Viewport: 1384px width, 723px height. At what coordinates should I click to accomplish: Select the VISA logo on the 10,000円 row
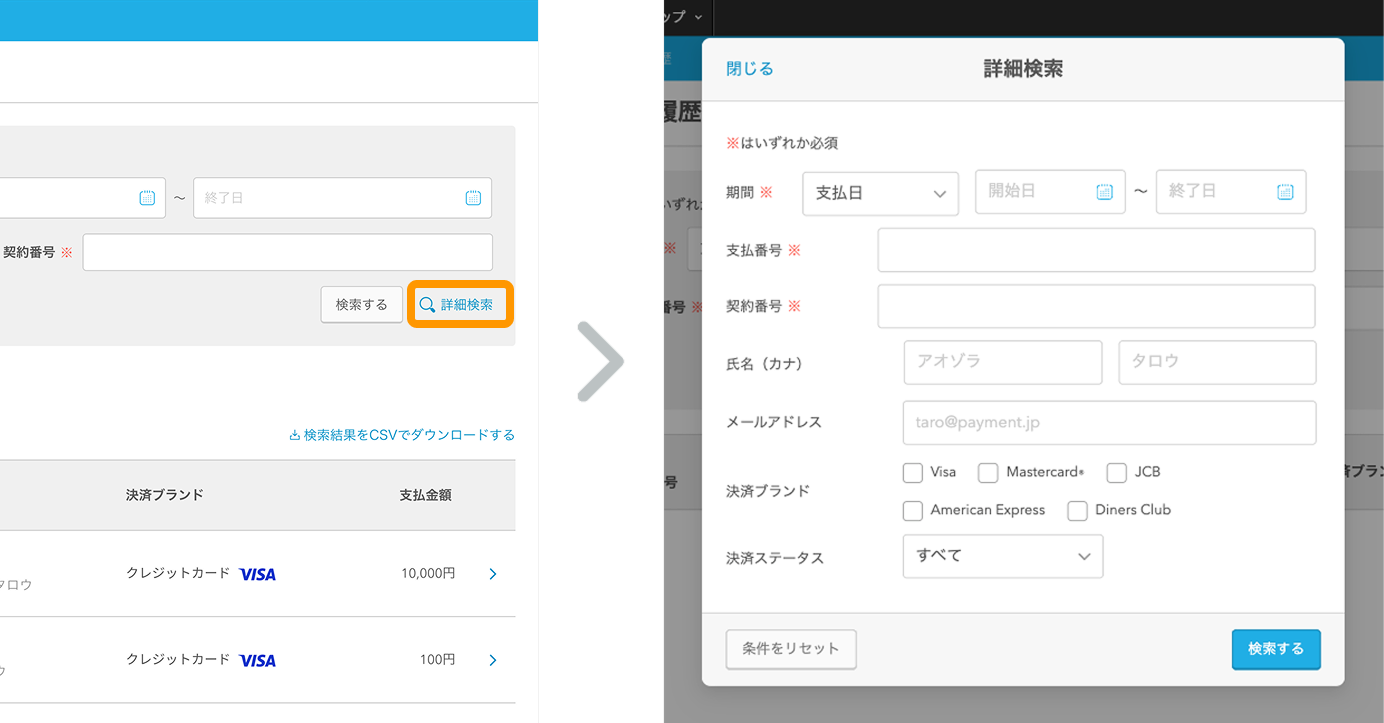coord(257,573)
